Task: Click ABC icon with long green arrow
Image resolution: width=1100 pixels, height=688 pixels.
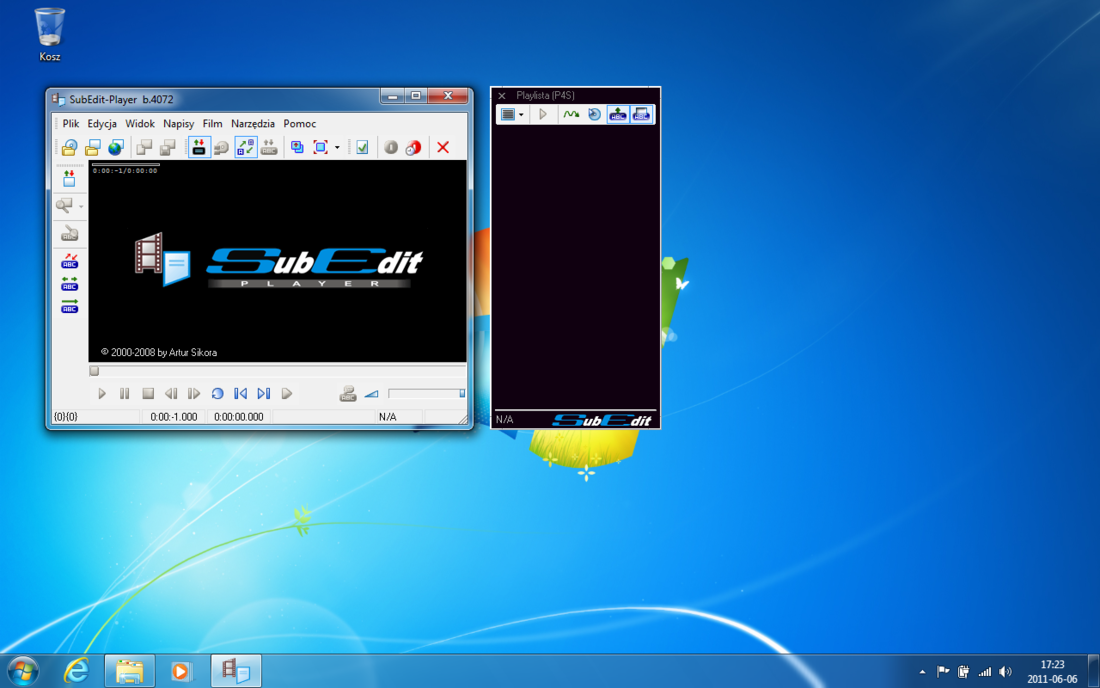Action: click(x=69, y=306)
